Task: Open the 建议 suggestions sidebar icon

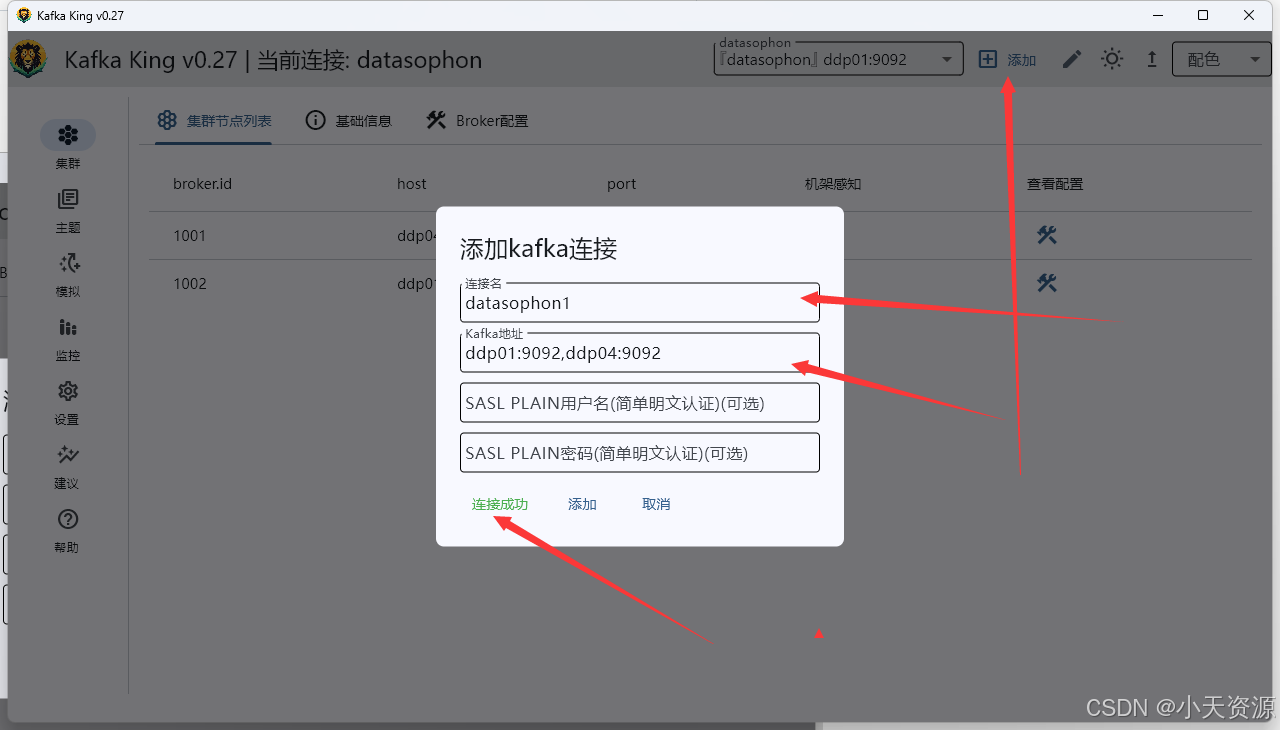Action: point(68,455)
